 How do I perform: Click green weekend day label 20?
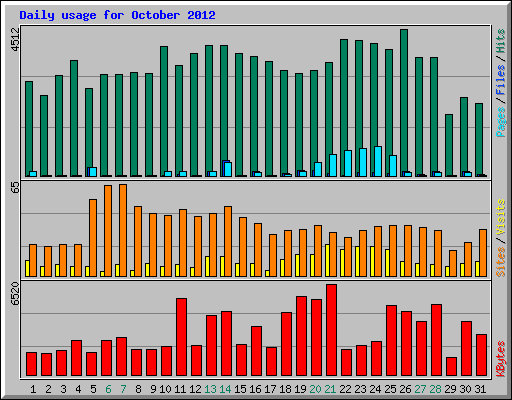click(315, 389)
